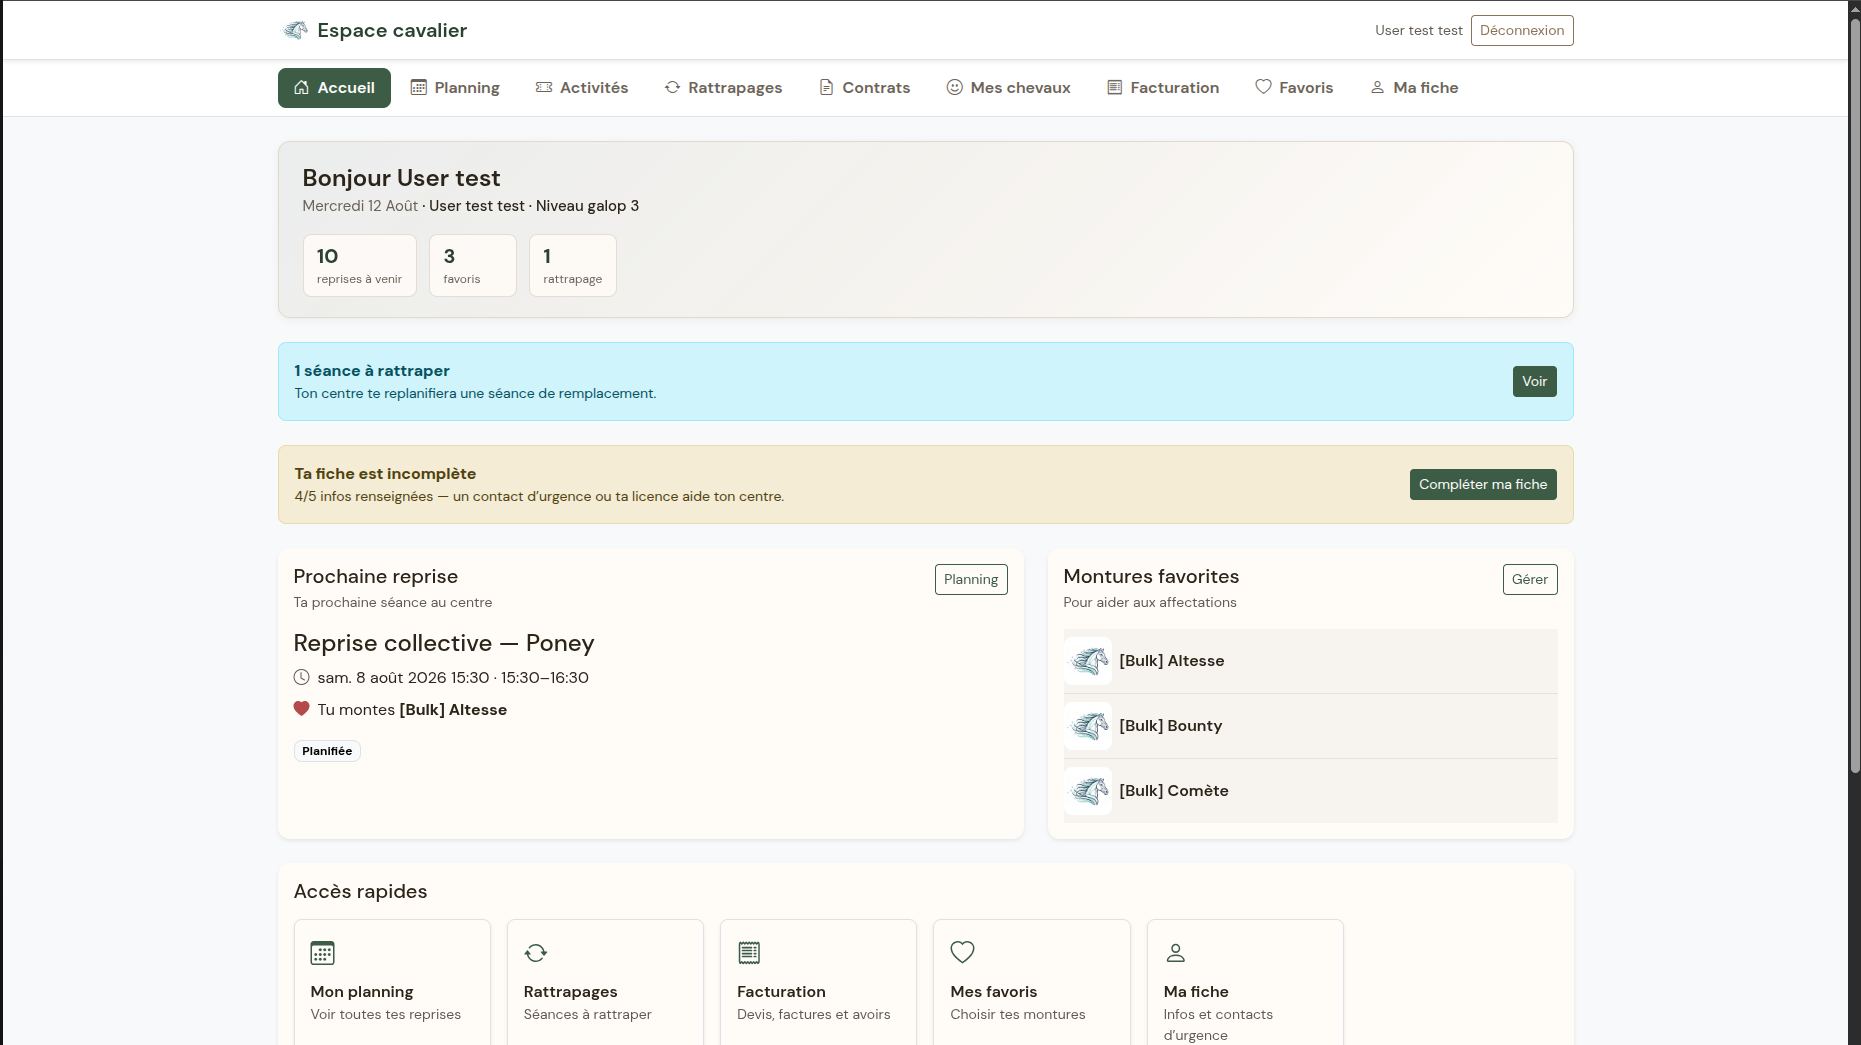1861x1045 pixels.
Task: Click the home icon in Accueil tab
Action: click(x=301, y=88)
